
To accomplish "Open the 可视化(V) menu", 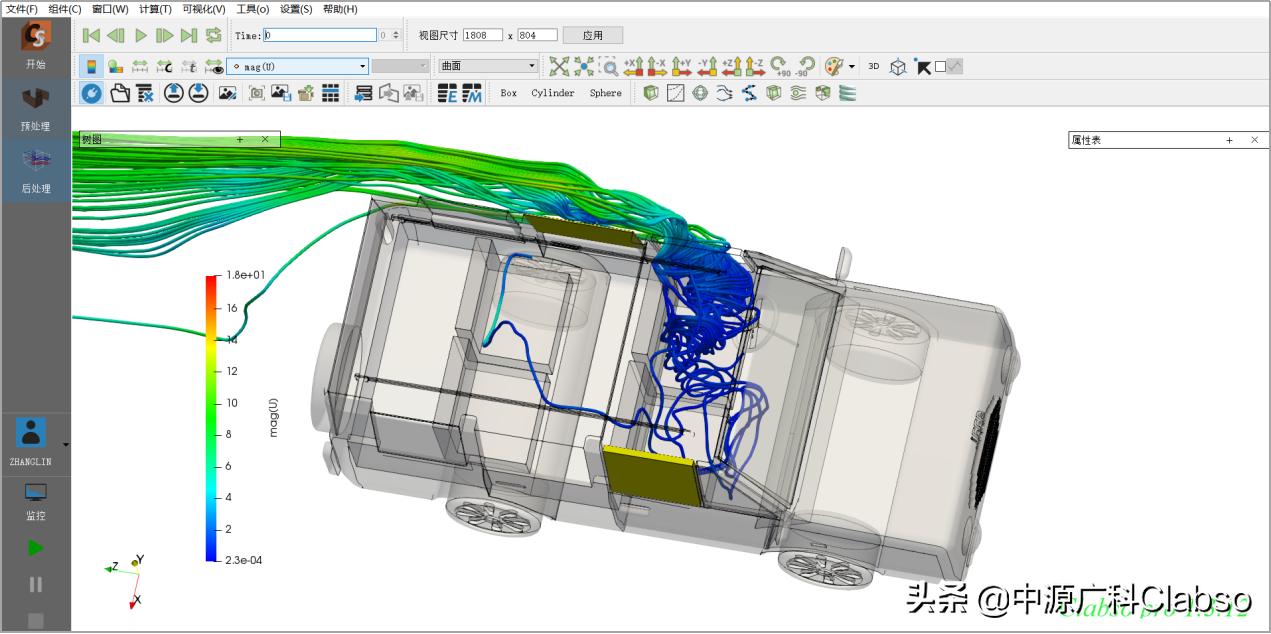I will [204, 9].
